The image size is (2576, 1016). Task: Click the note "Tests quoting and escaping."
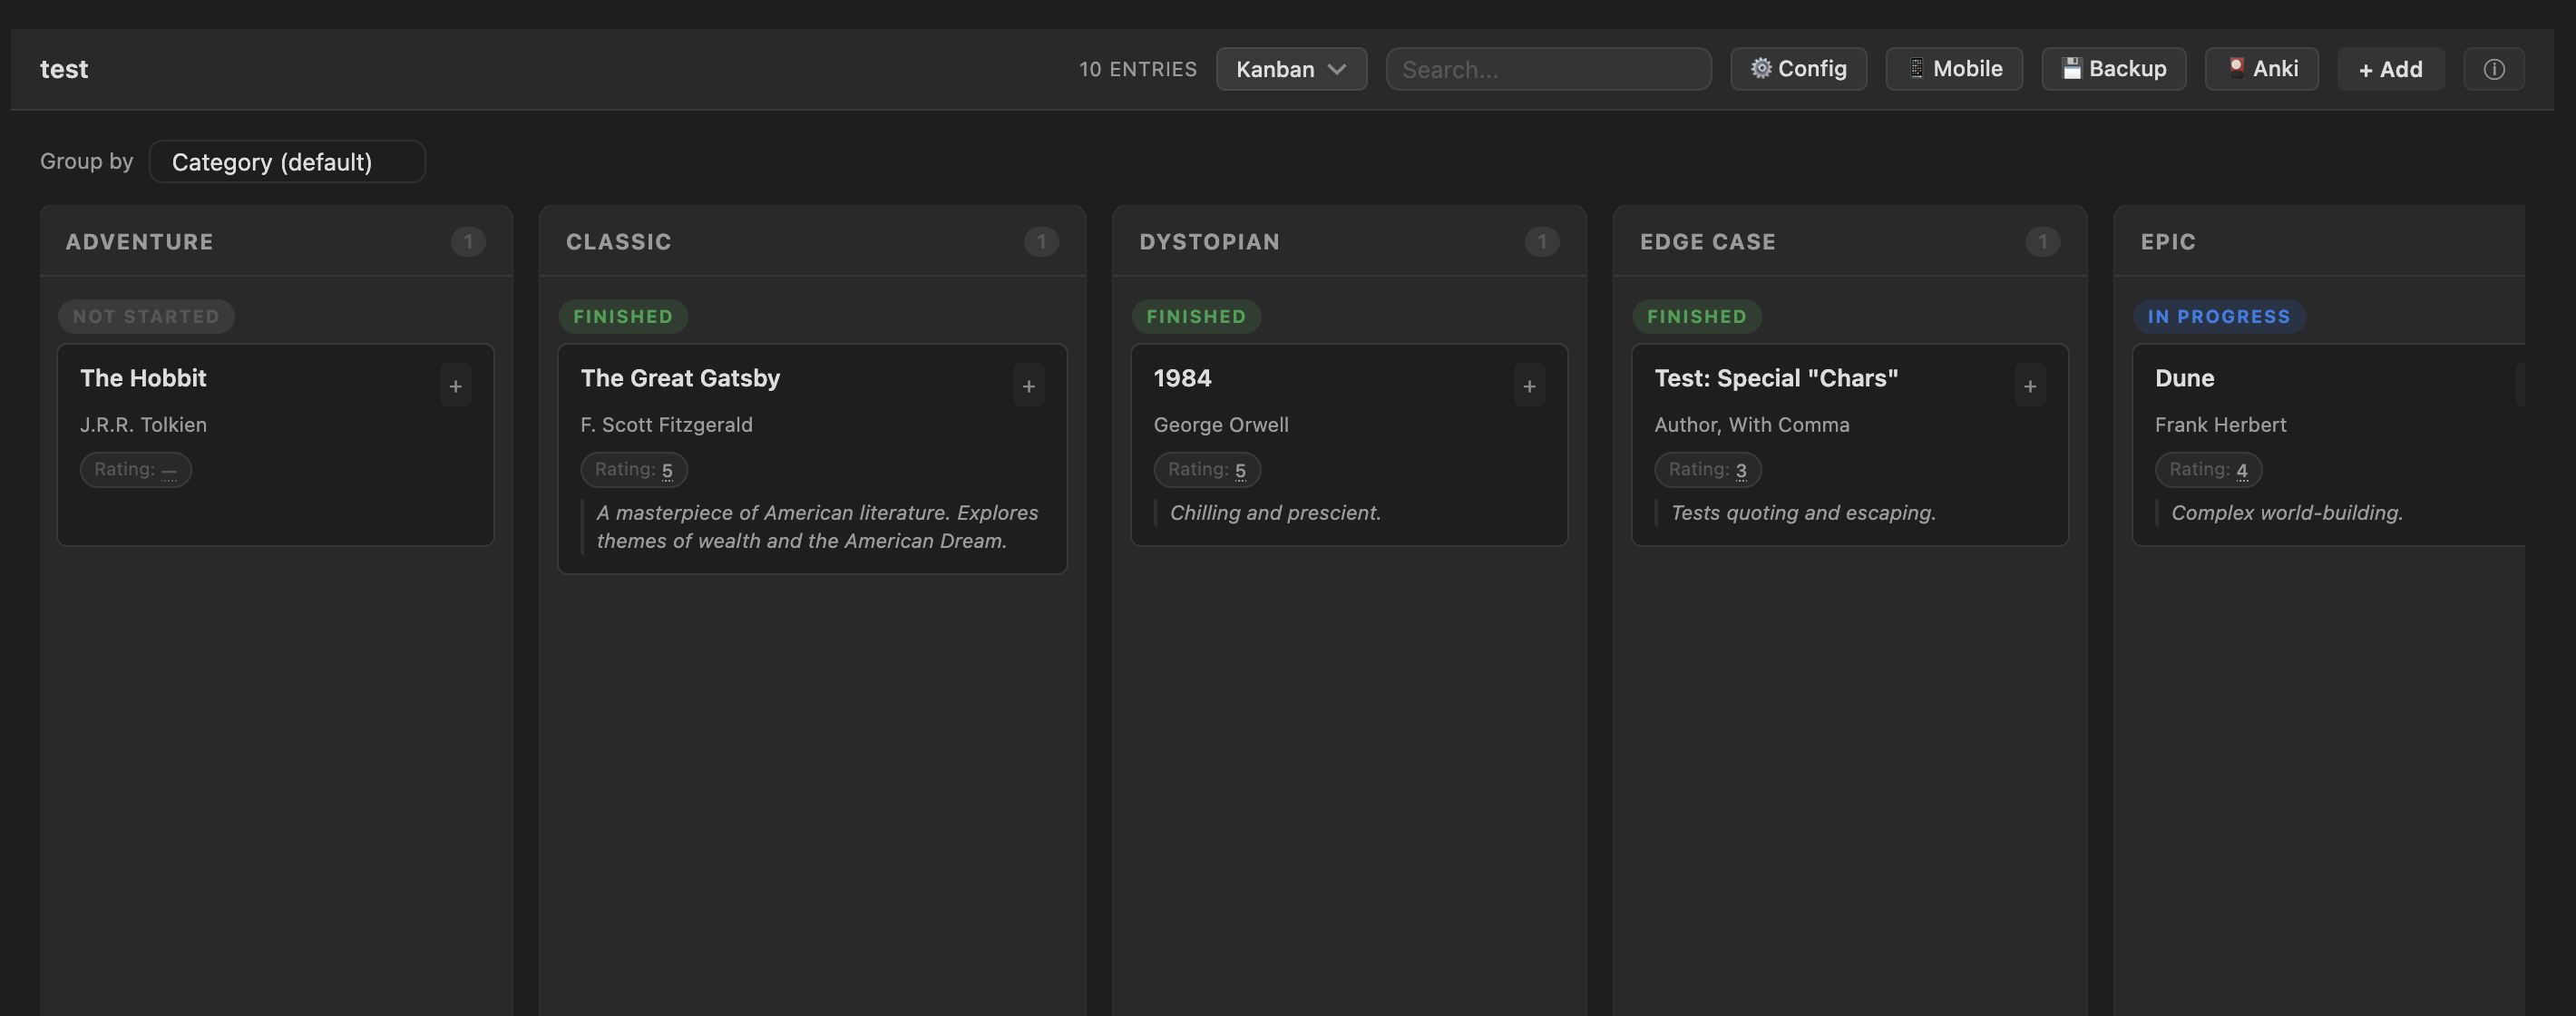coord(1803,513)
